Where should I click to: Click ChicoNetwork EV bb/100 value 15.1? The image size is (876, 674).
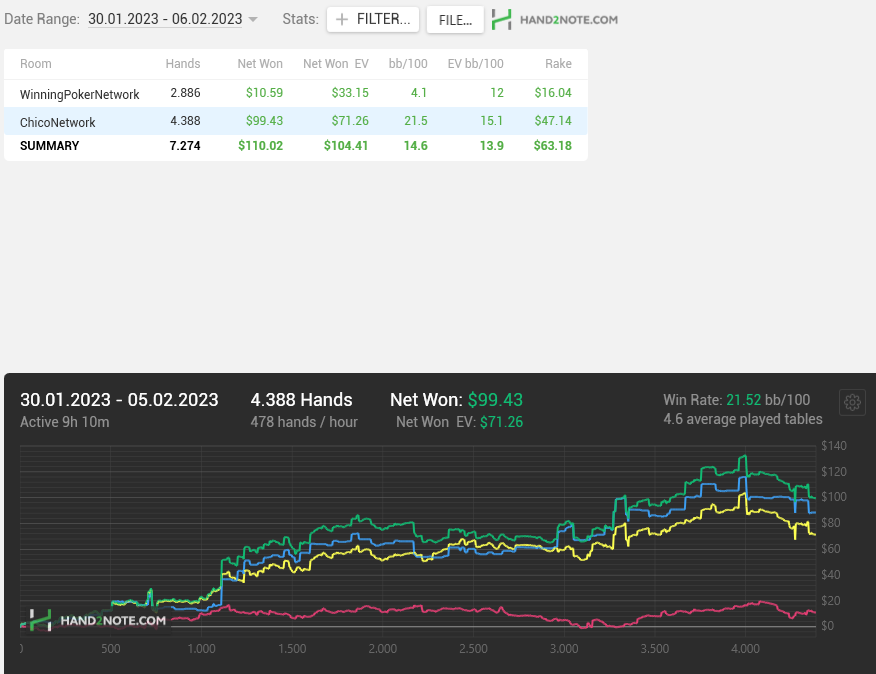492,121
